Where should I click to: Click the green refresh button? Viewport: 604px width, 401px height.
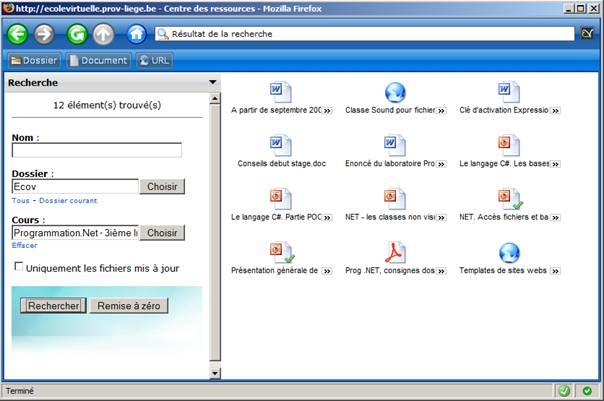click(x=77, y=34)
